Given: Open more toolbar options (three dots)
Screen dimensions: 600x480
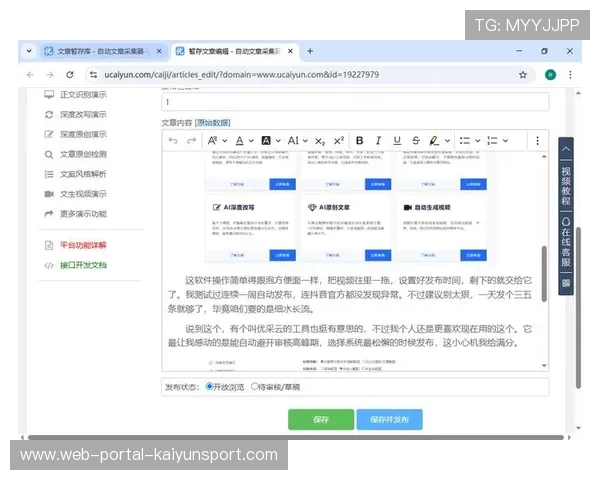Looking at the screenshot, I should pos(537,141).
